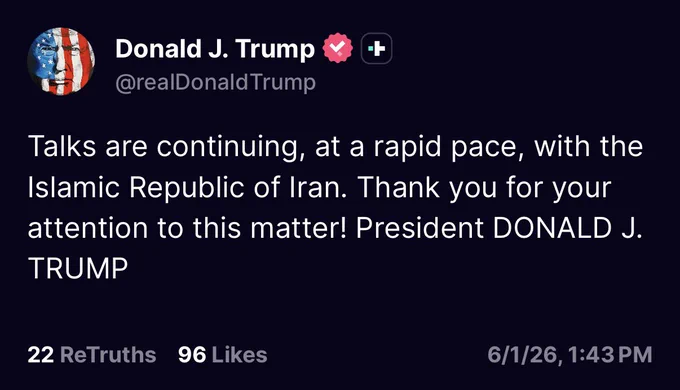The width and height of the screenshot is (680, 390).
Task: Select the post line starting "Talks are continuing"
Action: click(335, 147)
